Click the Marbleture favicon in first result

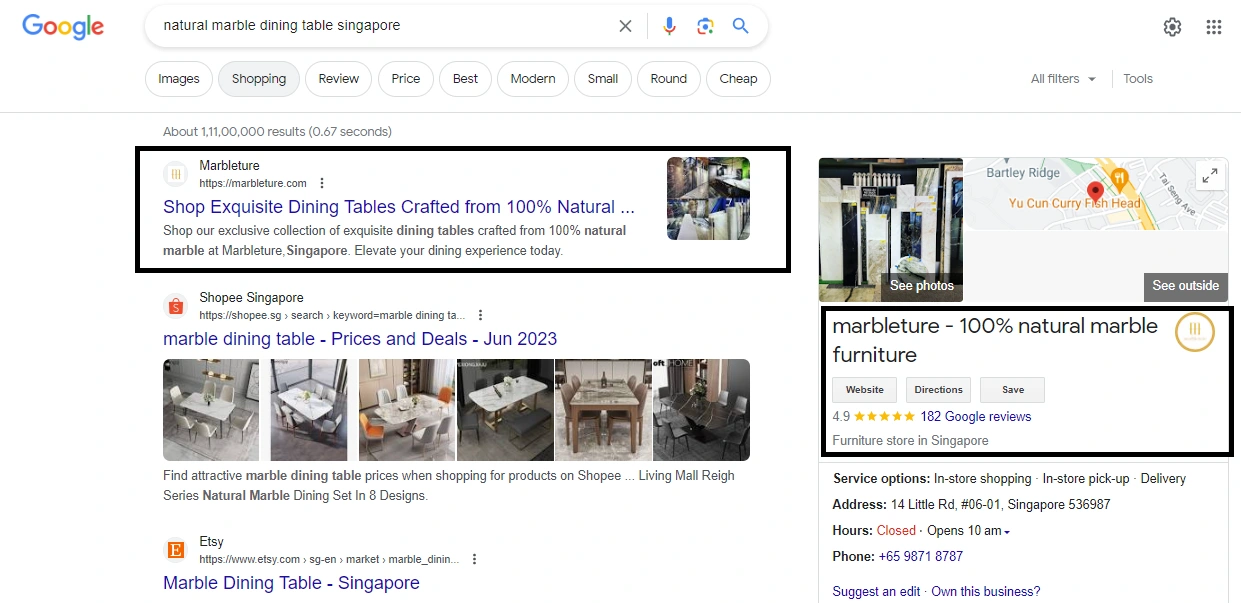coord(176,174)
